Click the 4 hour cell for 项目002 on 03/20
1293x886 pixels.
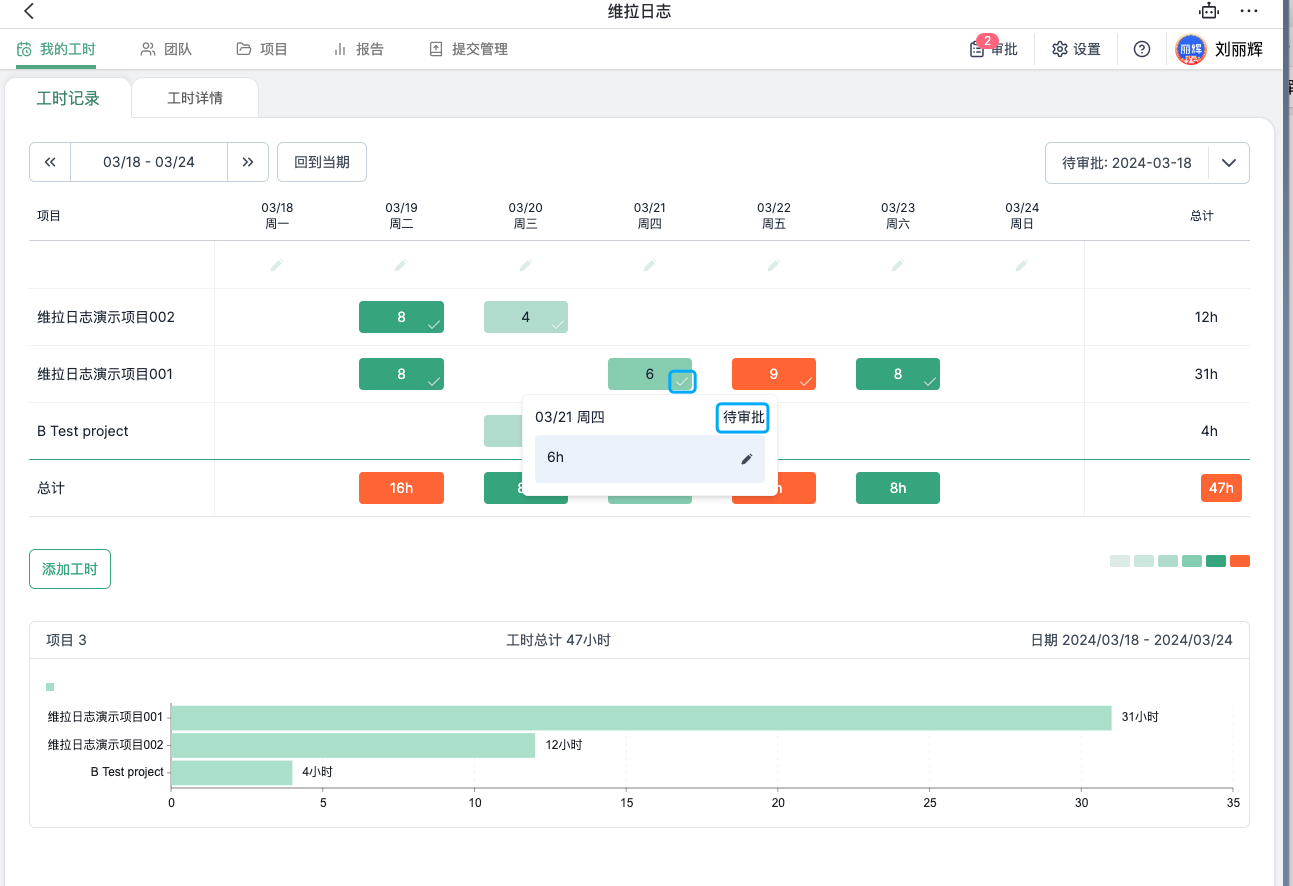click(x=526, y=317)
